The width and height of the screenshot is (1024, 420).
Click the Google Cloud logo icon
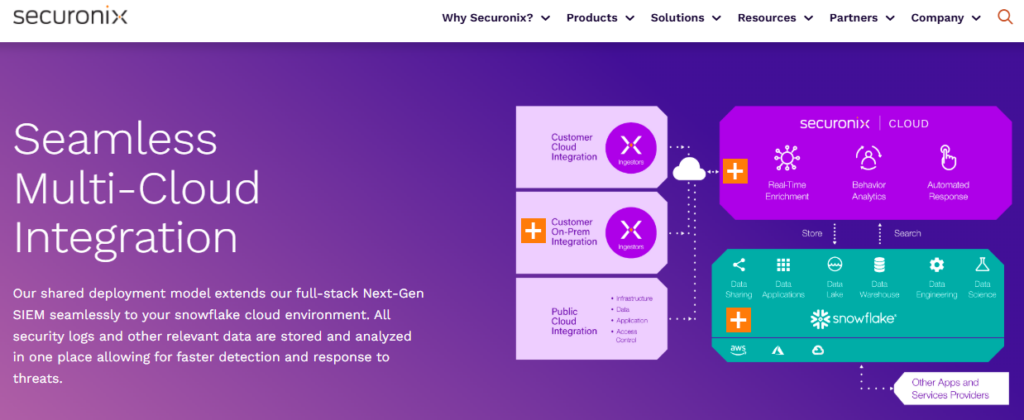817,350
